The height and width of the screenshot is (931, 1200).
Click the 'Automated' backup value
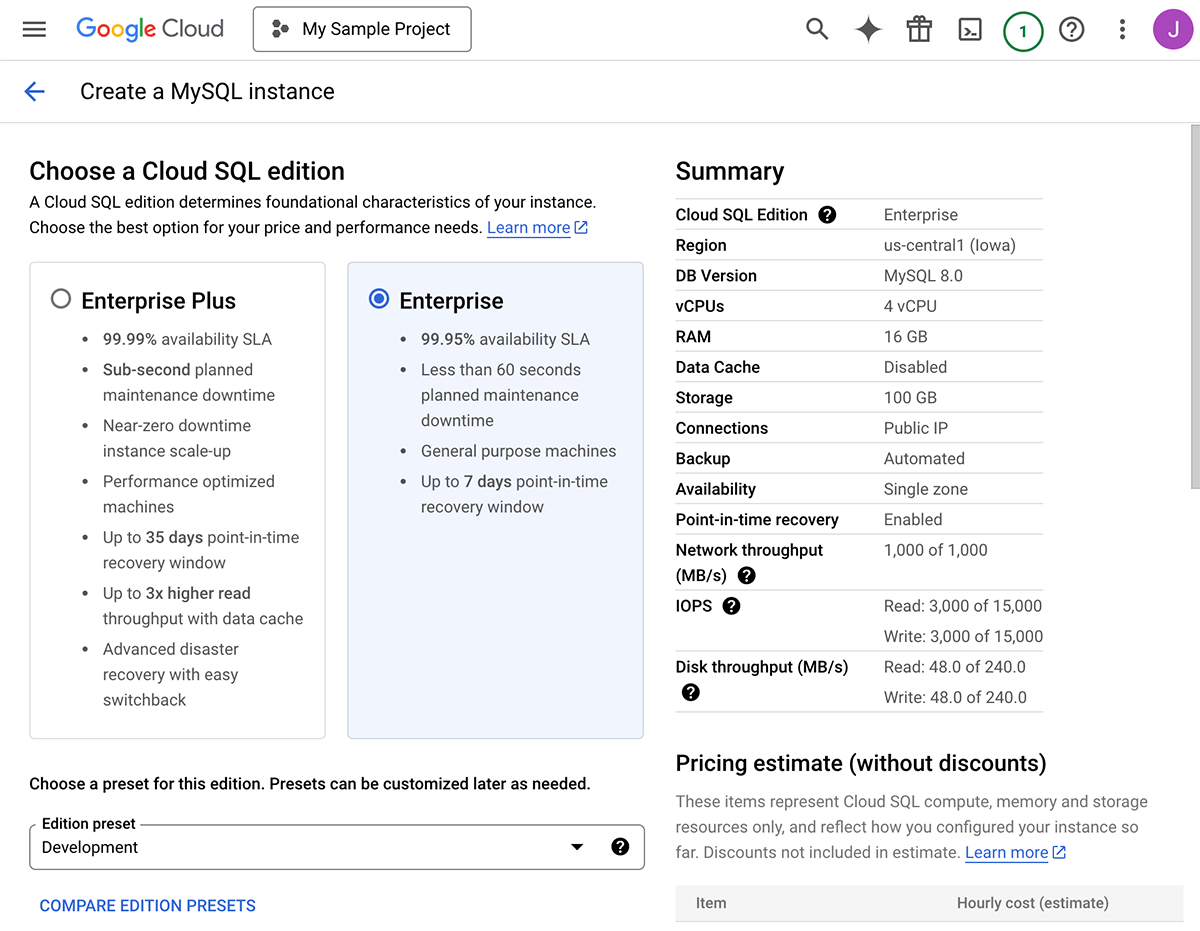point(925,459)
